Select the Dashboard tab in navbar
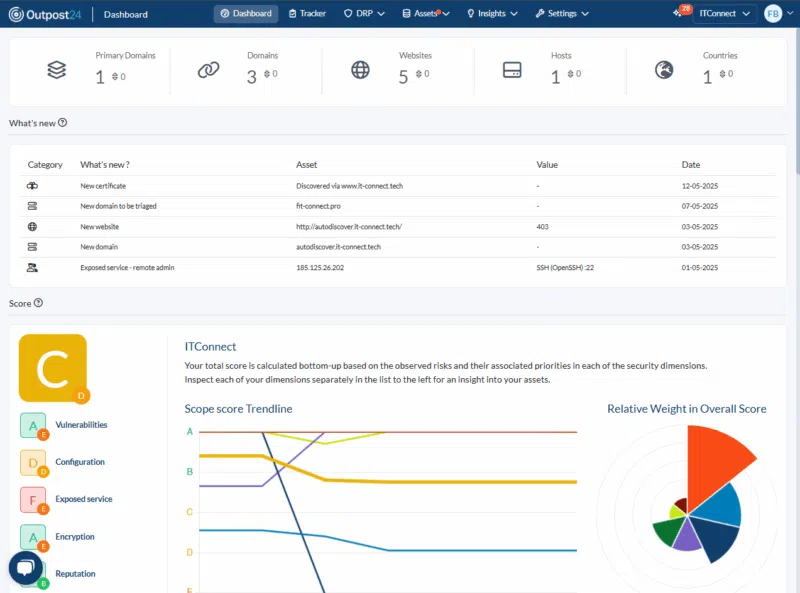Viewport: 800px width, 593px height. pos(246,14)
